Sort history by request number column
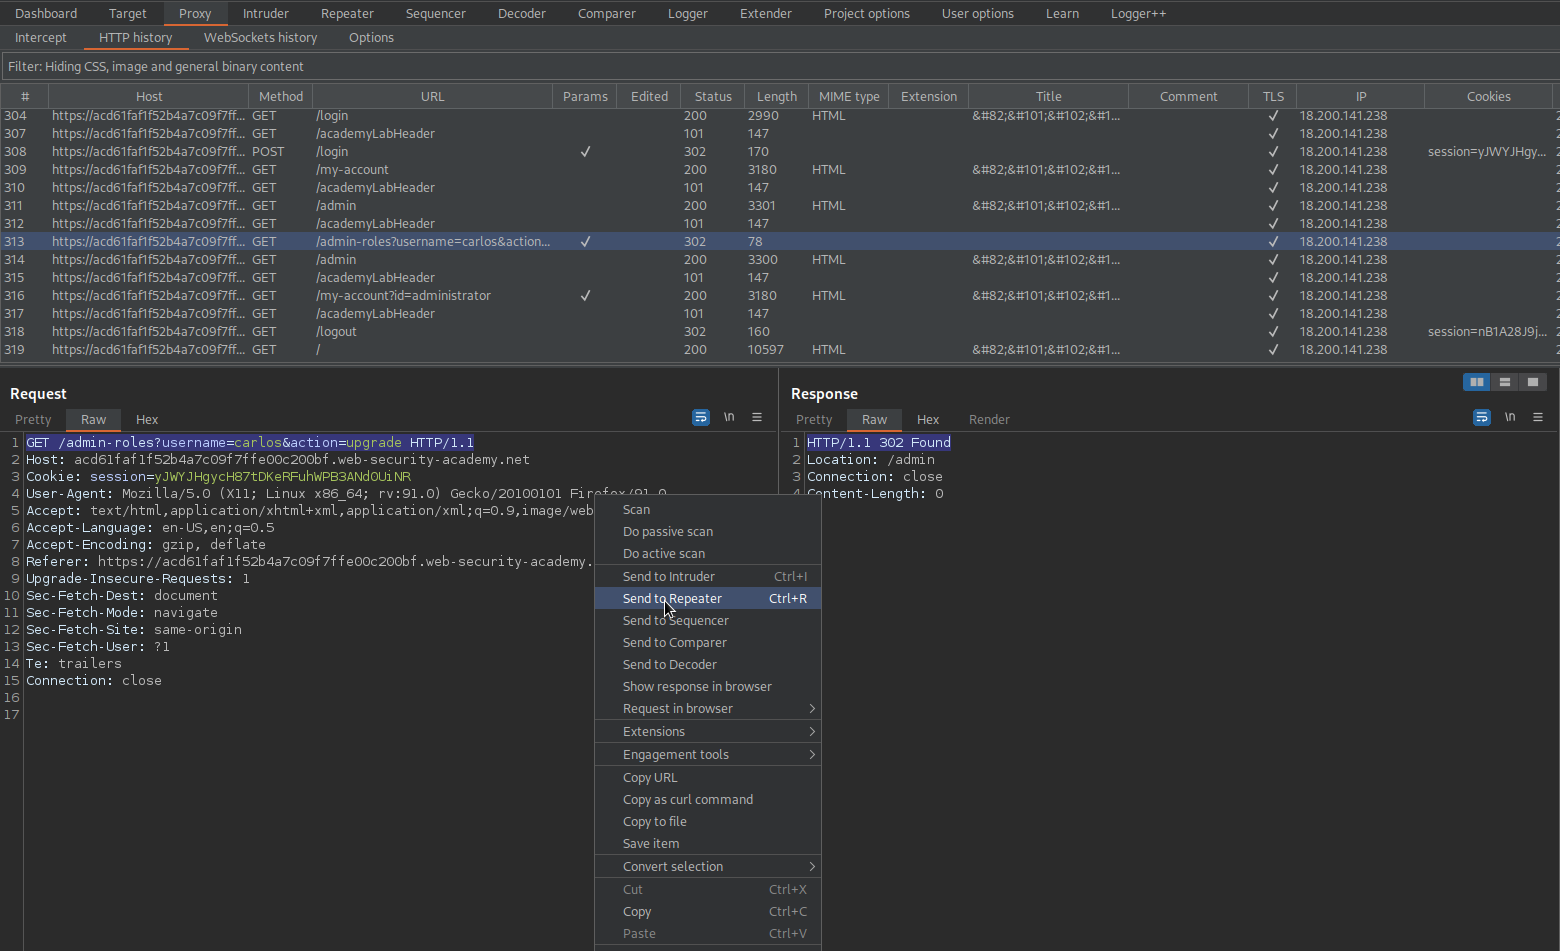 (25, 96)
